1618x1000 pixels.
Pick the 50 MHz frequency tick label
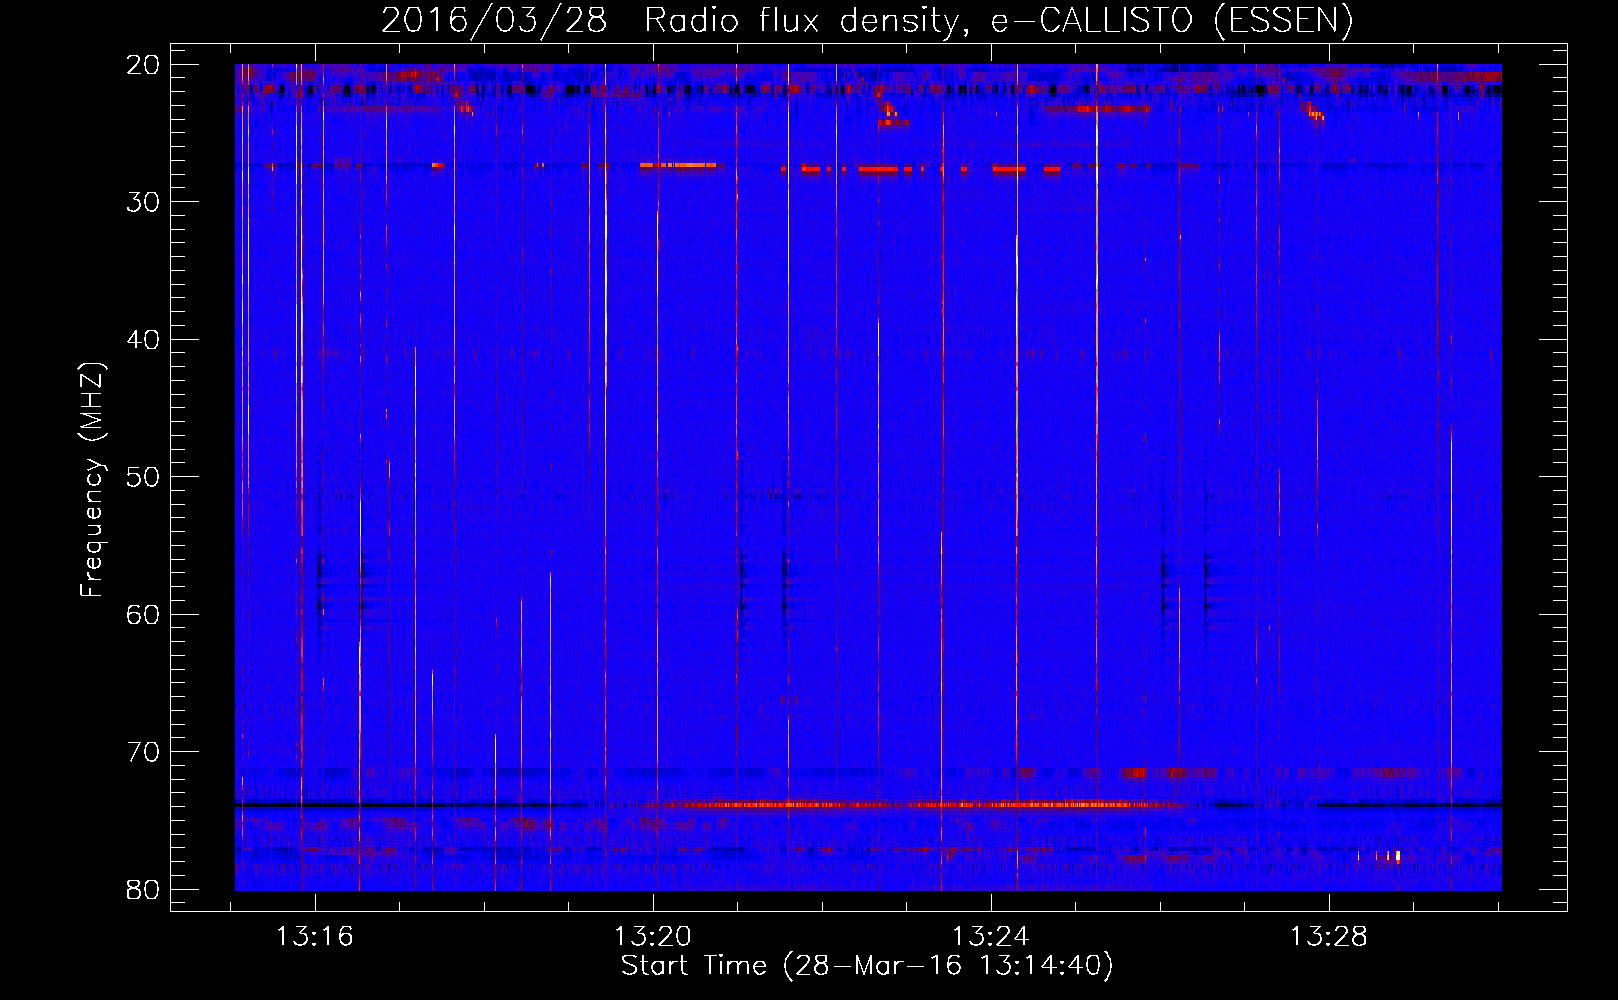pyautogui.click(x=143, y=477)
